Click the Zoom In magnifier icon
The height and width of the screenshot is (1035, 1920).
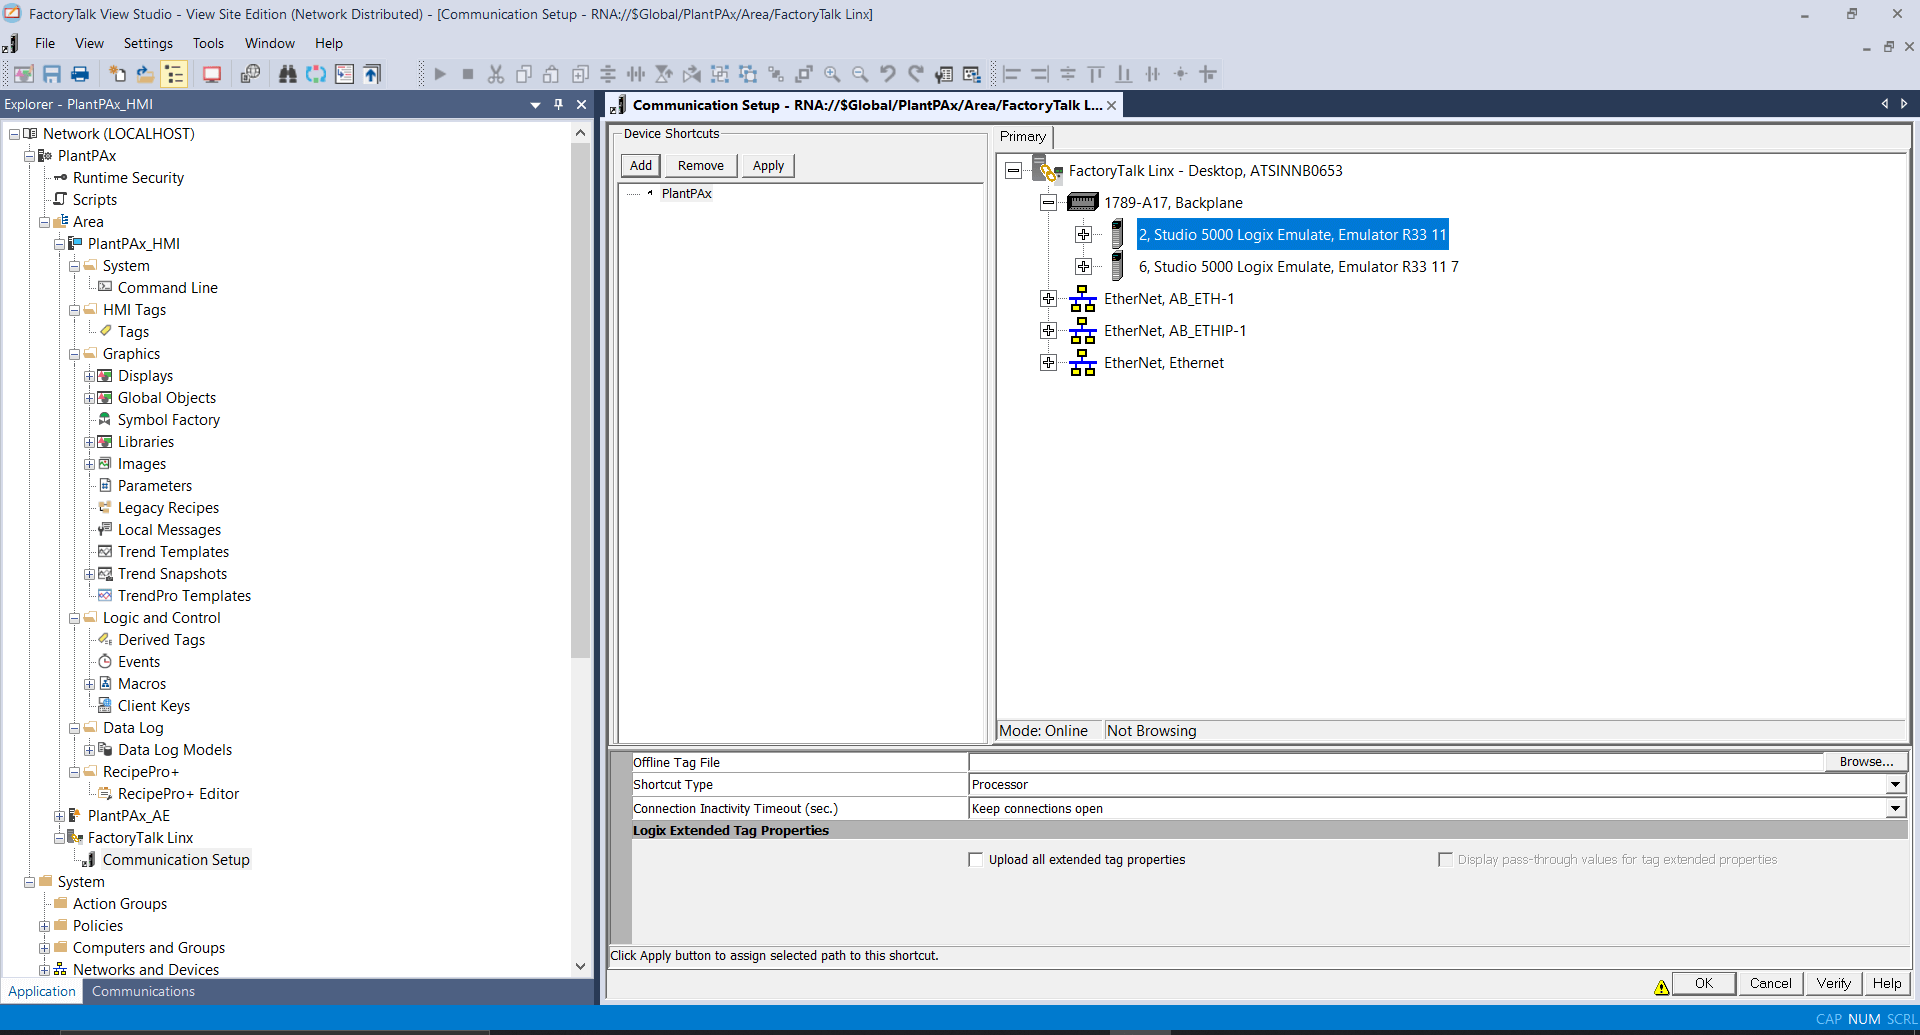coord(832,74)
